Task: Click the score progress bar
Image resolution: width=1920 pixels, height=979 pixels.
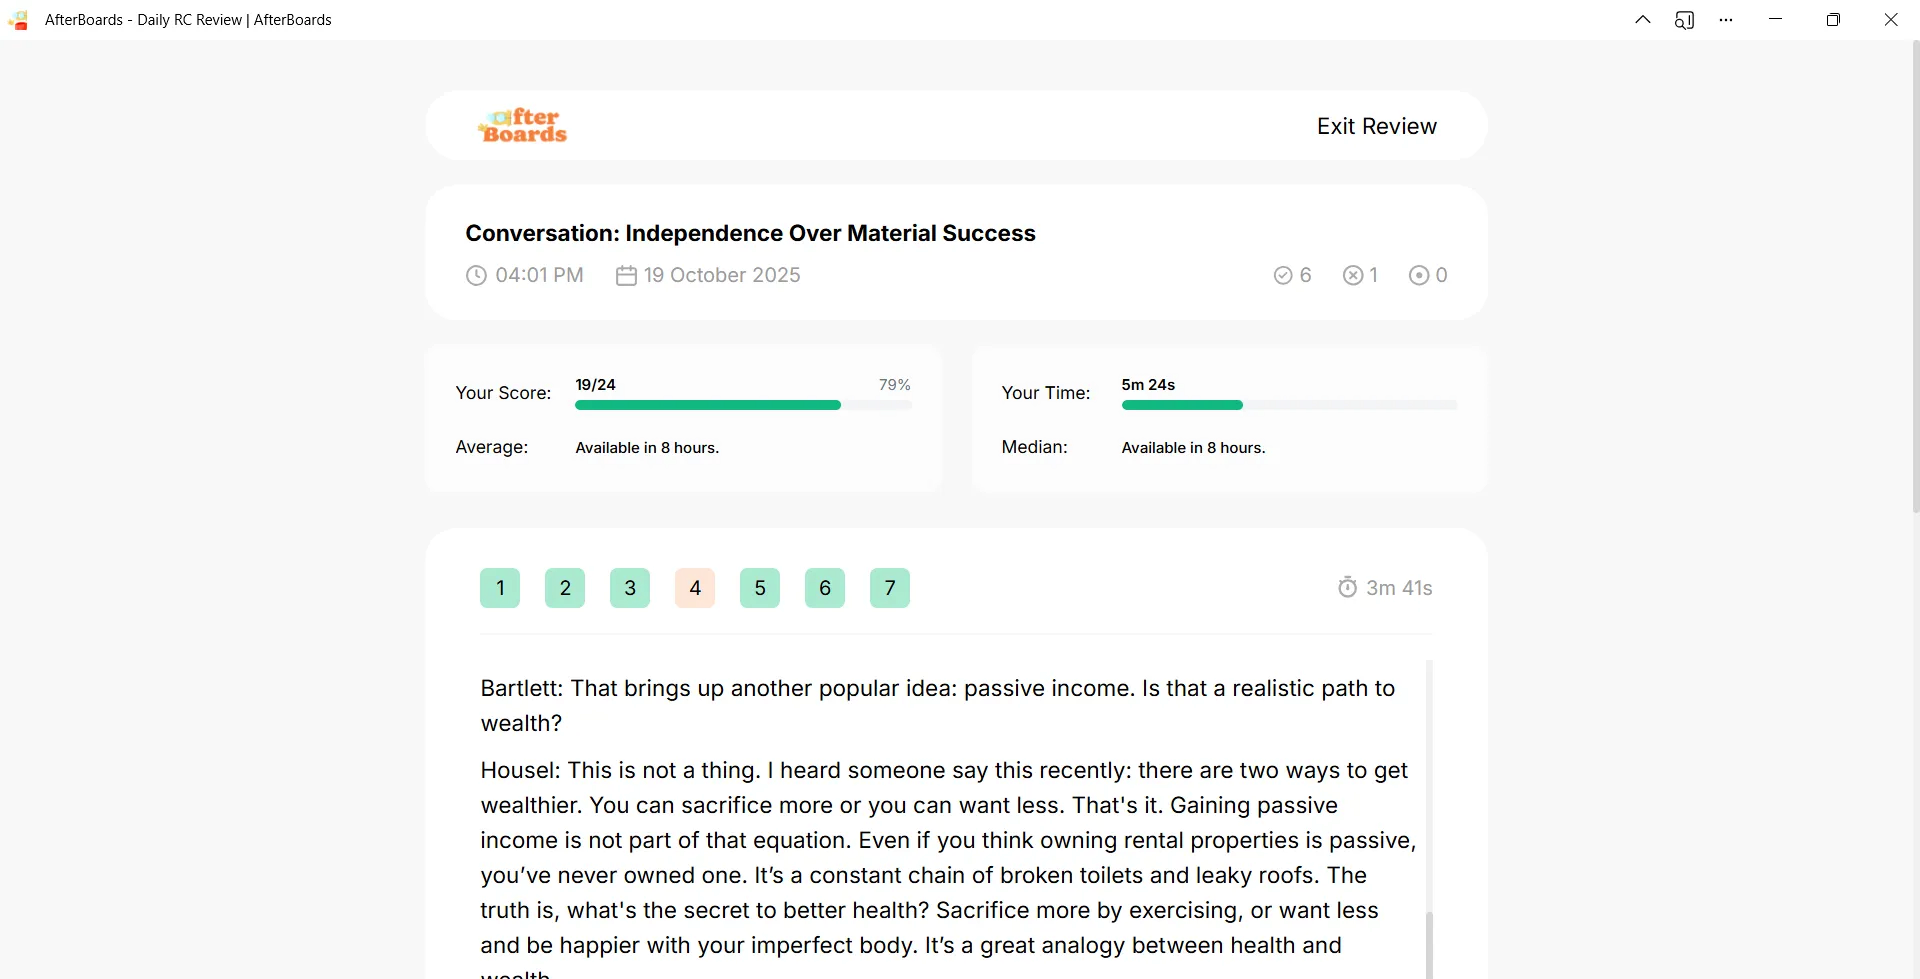Action: (x=743, y=405)
